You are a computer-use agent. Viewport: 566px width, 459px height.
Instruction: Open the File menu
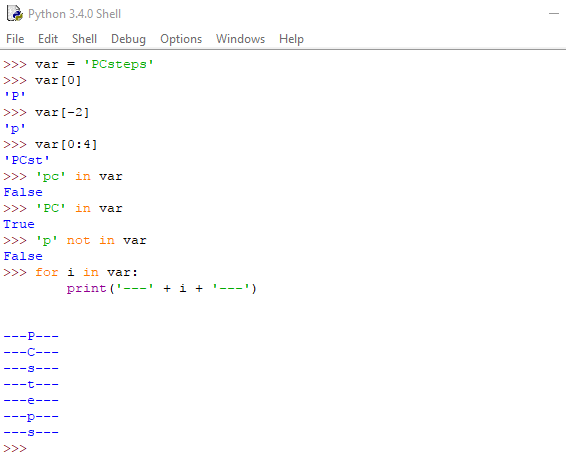pyautogui.click(x=15, y=39)
